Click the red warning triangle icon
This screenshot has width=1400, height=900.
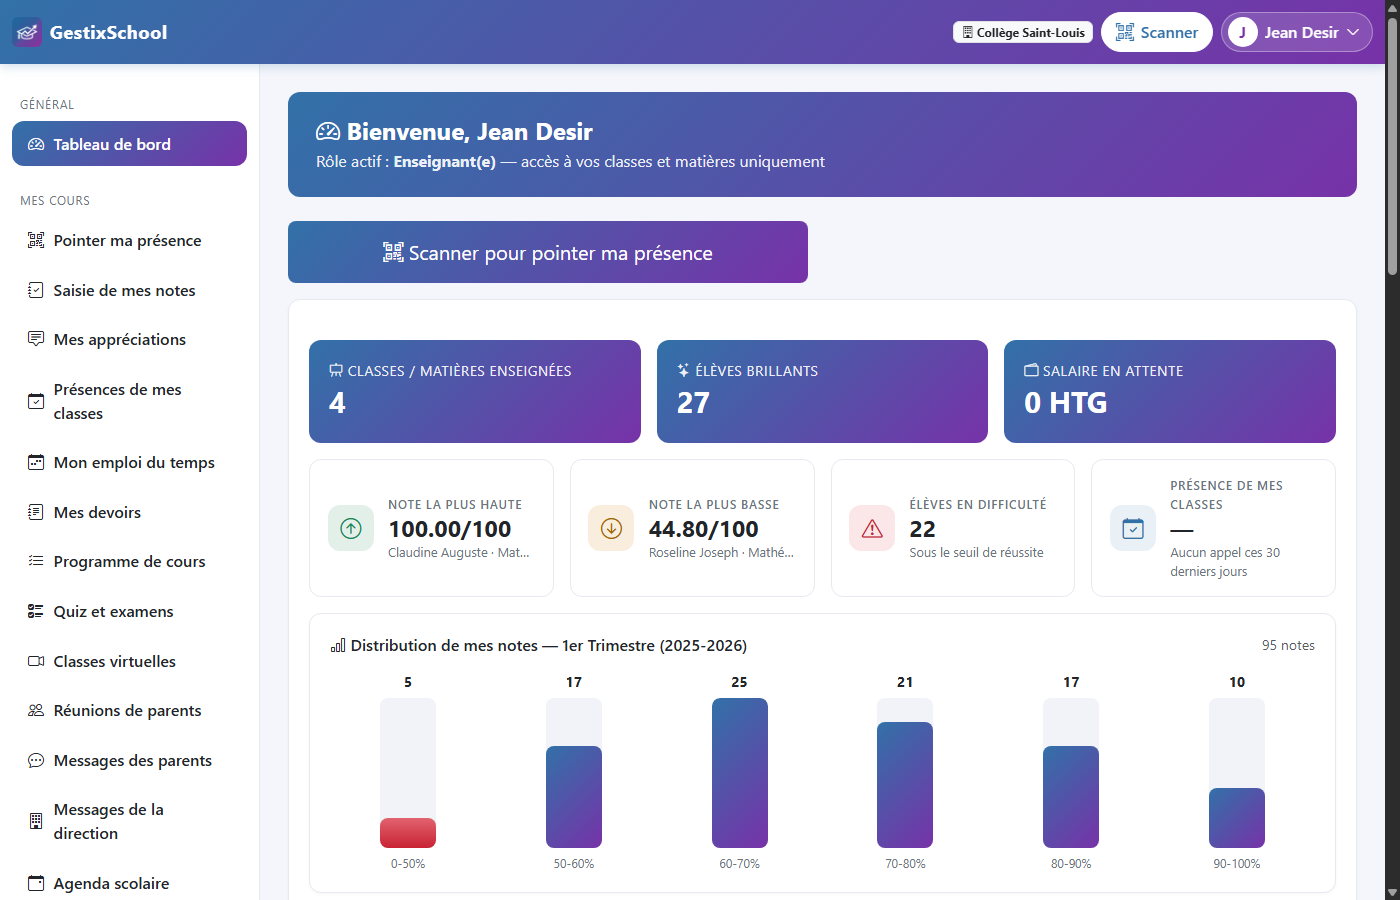click(872, 528)
